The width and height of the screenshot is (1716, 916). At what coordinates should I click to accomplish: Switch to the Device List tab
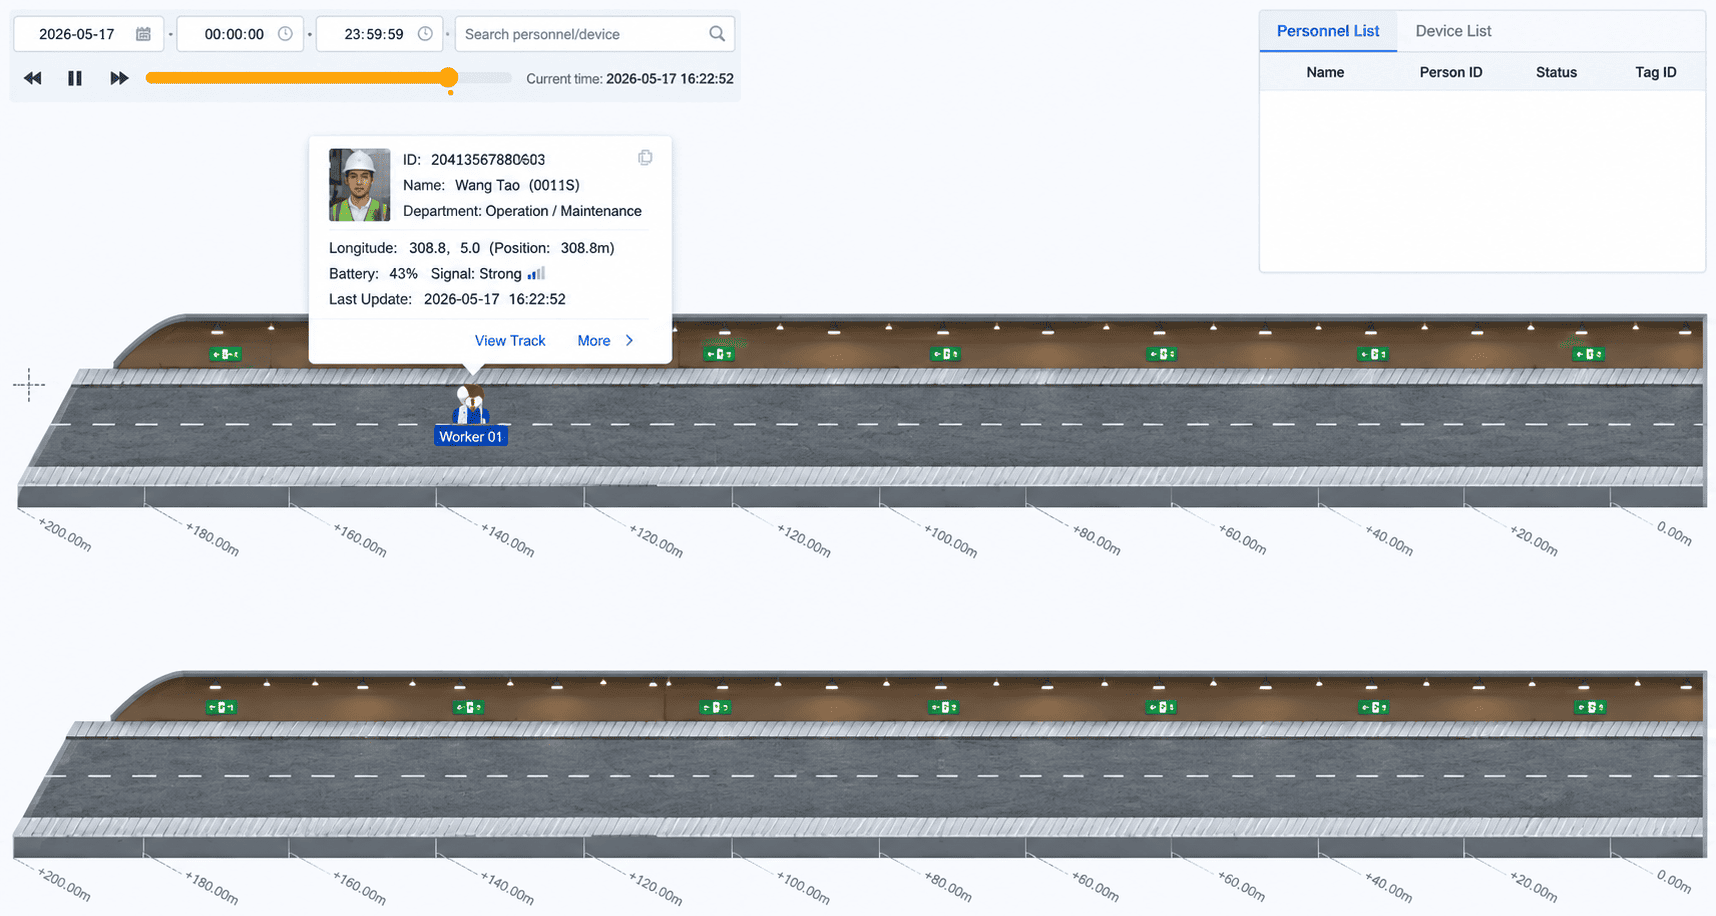[x=1453, y=31]
